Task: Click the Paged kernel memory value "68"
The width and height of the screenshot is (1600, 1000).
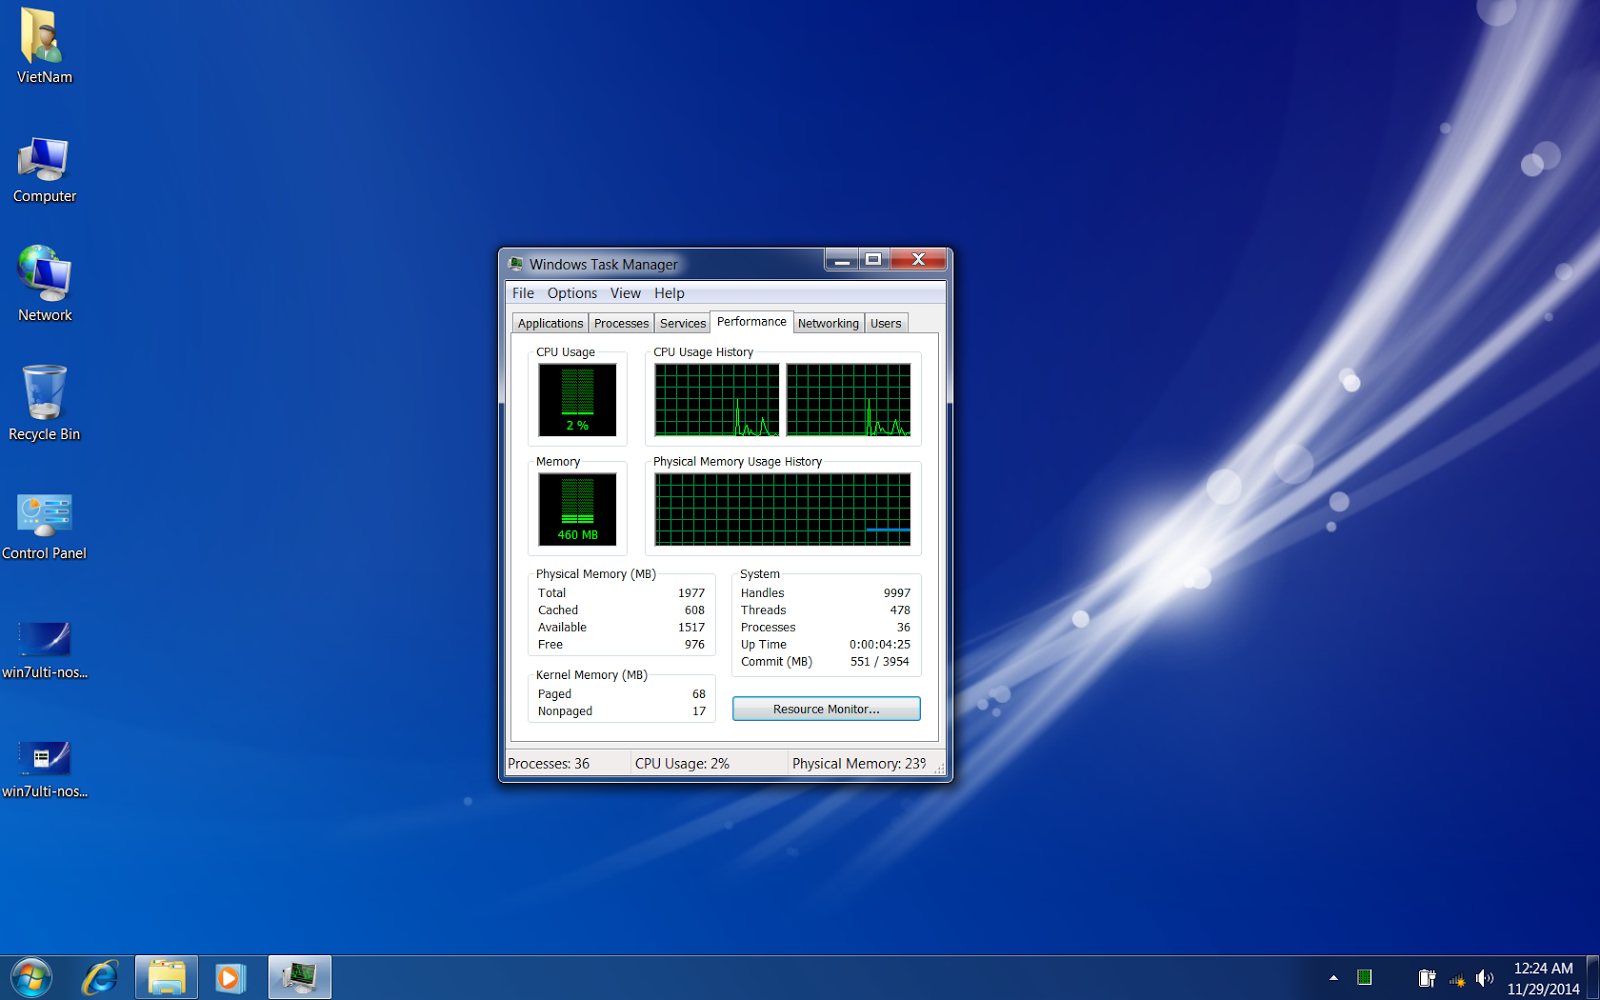Action: (698, 694)
